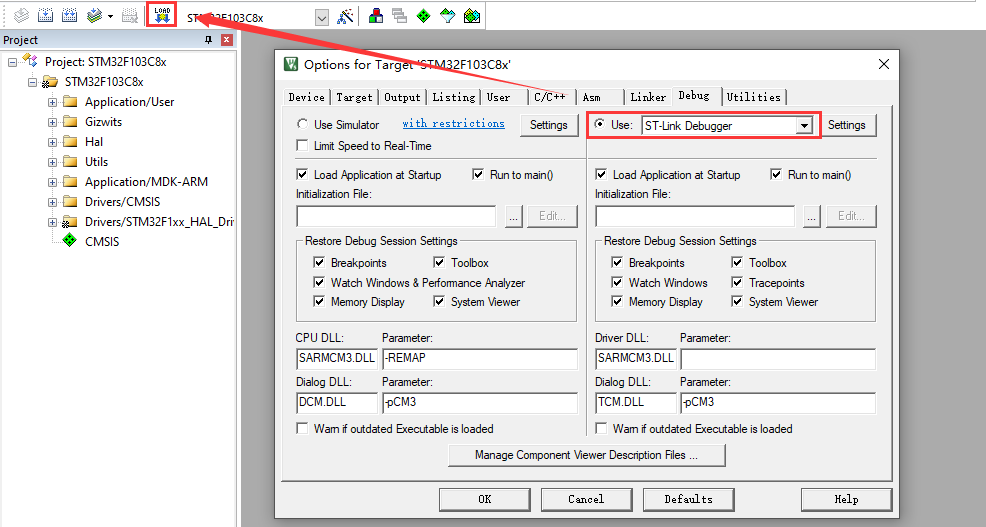The height and width of the screenshot is (527, 986).
Task: Expand the Utils tree node
Action: (52, 162)
